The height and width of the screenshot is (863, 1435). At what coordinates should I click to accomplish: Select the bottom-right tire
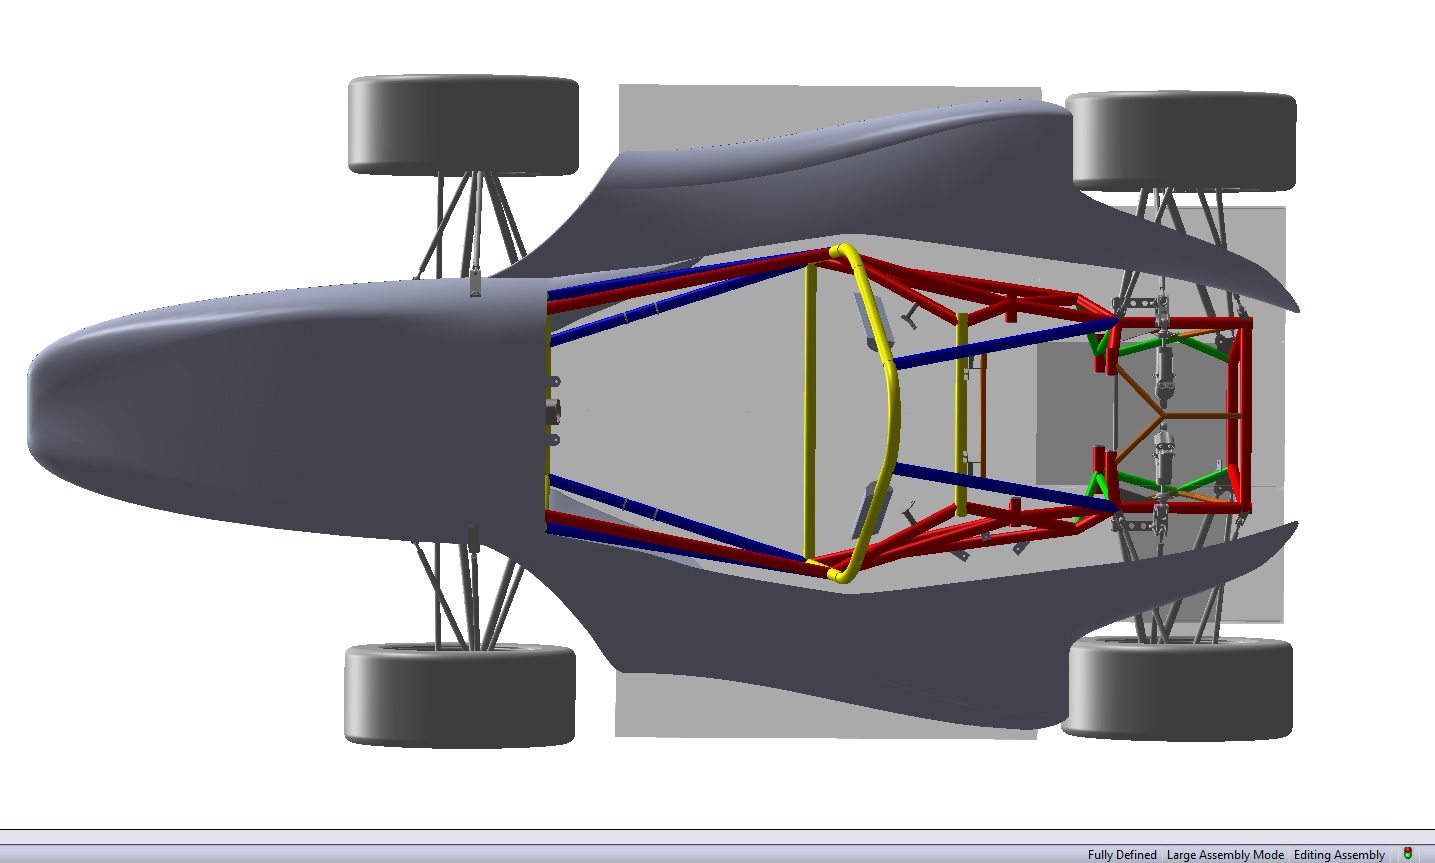1177,688
